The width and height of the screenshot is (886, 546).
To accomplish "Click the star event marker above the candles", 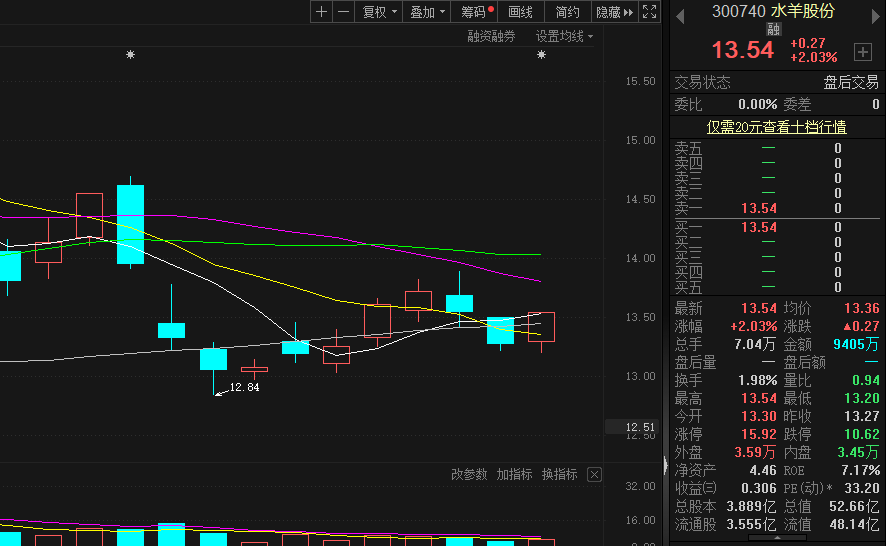I will [x=130, y=55].
